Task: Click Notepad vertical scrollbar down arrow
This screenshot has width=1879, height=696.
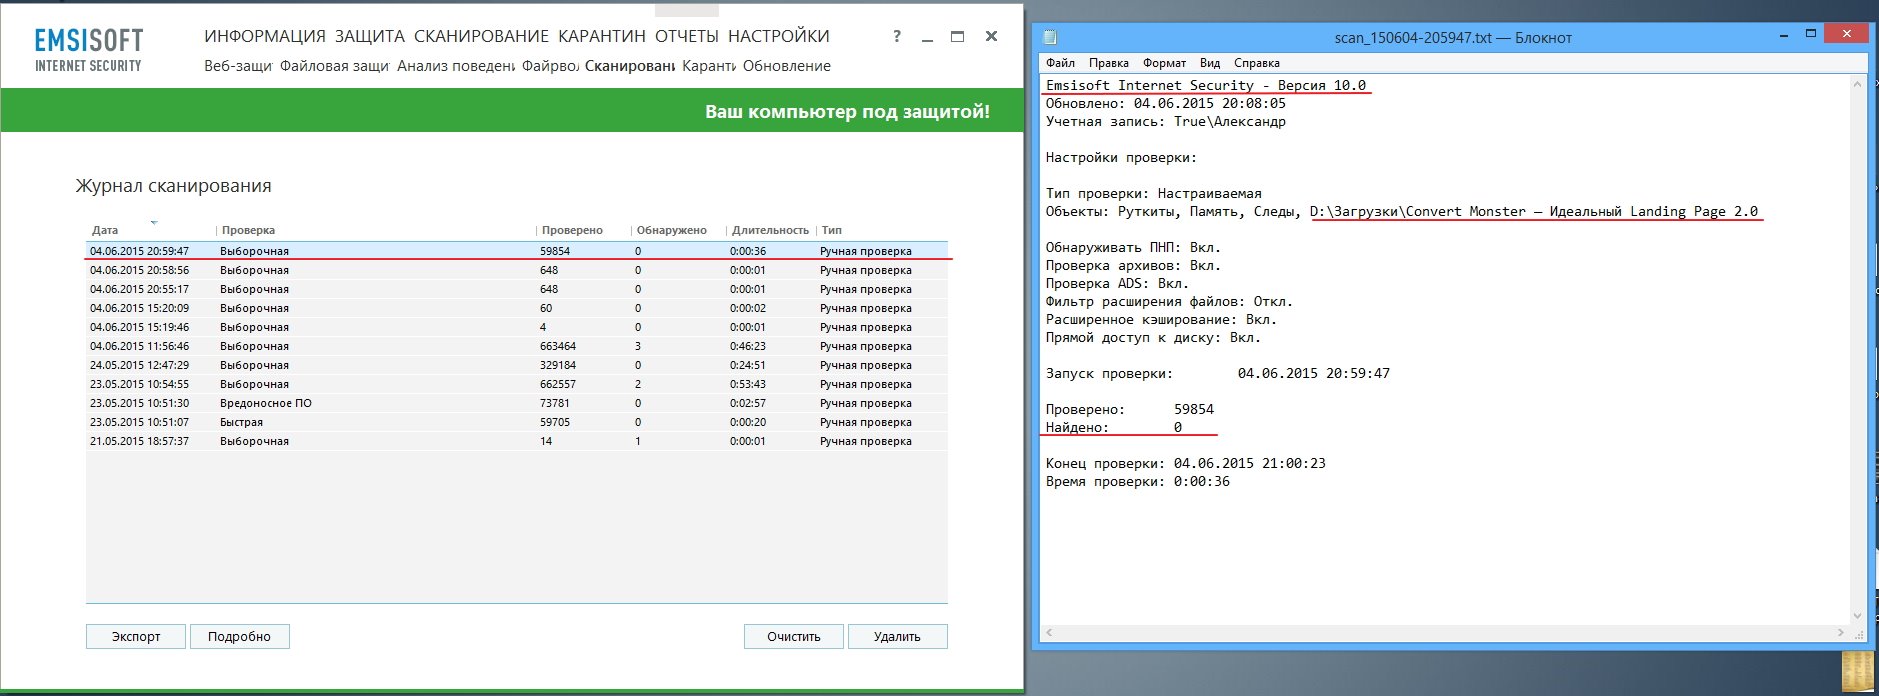Action: point(1858,616)
